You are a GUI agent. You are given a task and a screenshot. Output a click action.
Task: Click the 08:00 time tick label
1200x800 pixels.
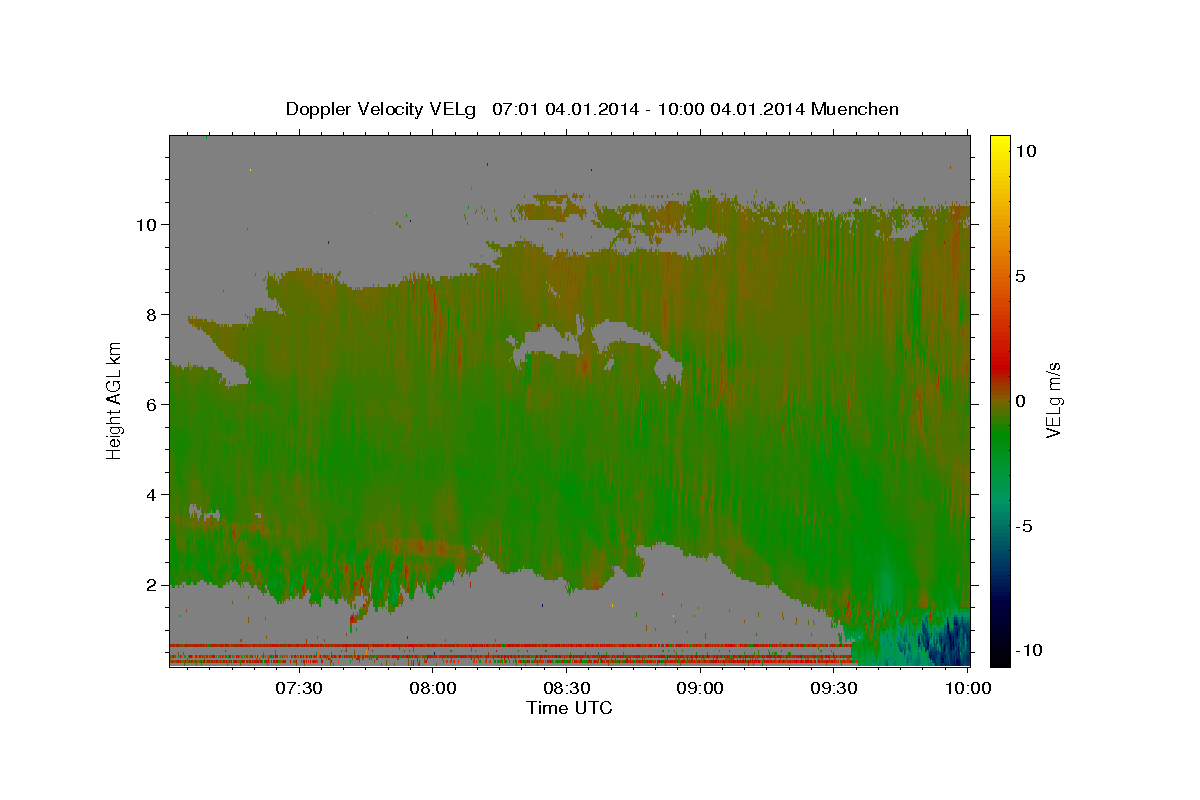pos(433,688)
